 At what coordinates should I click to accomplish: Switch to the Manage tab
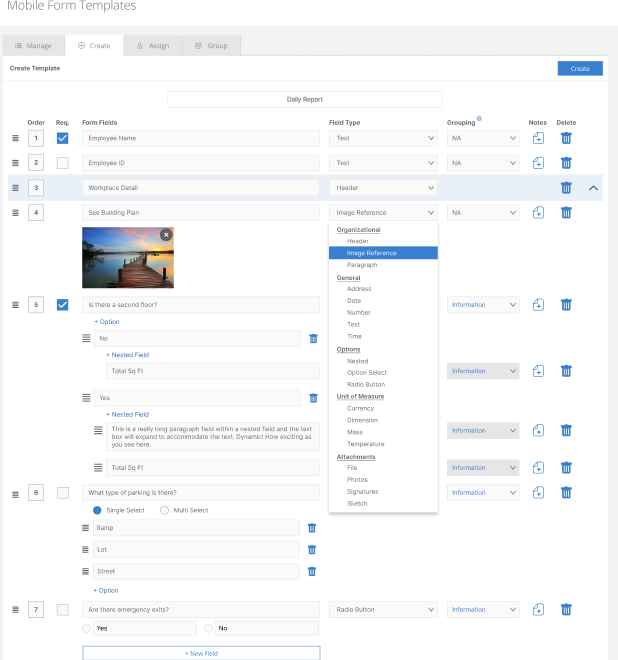pos(33,45)
